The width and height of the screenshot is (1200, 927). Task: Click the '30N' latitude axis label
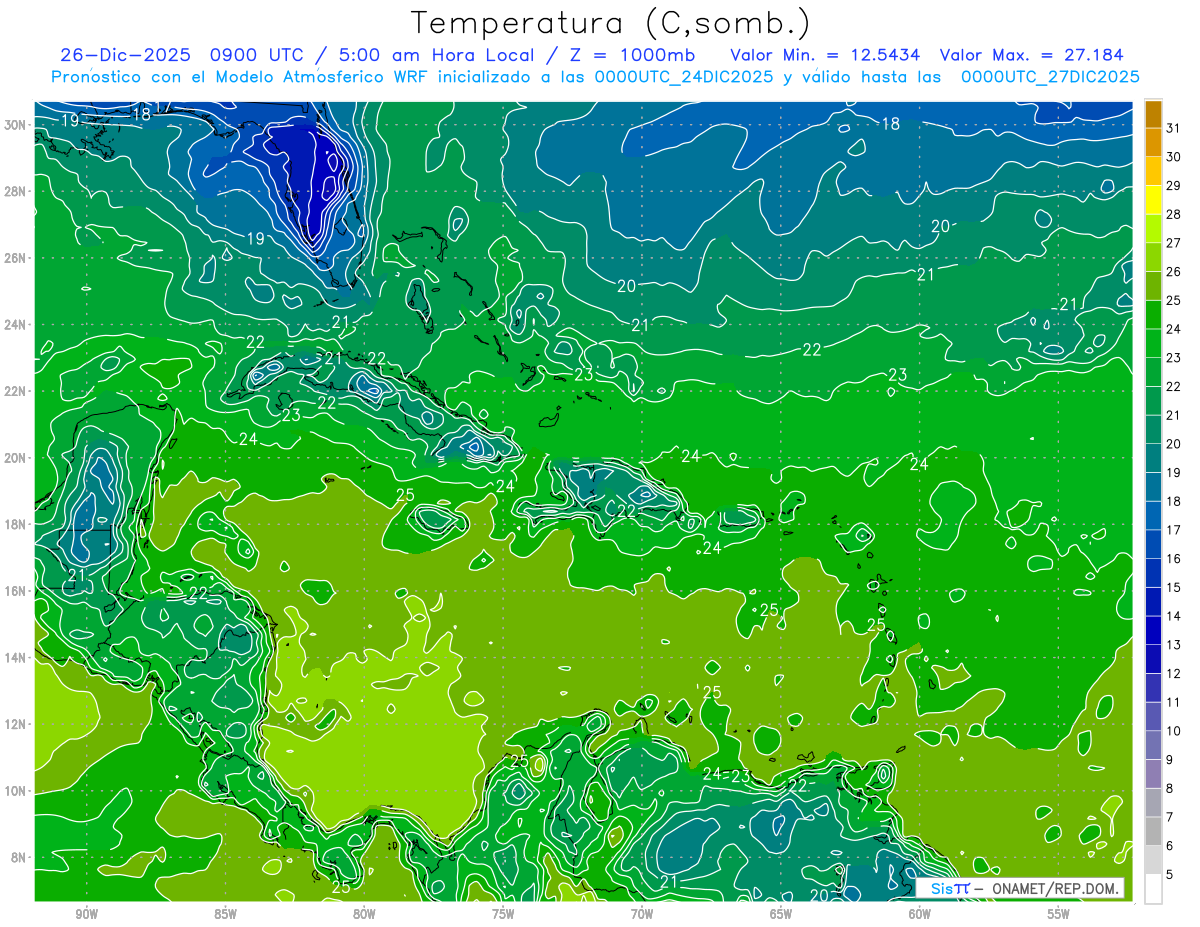coord(15,125)
